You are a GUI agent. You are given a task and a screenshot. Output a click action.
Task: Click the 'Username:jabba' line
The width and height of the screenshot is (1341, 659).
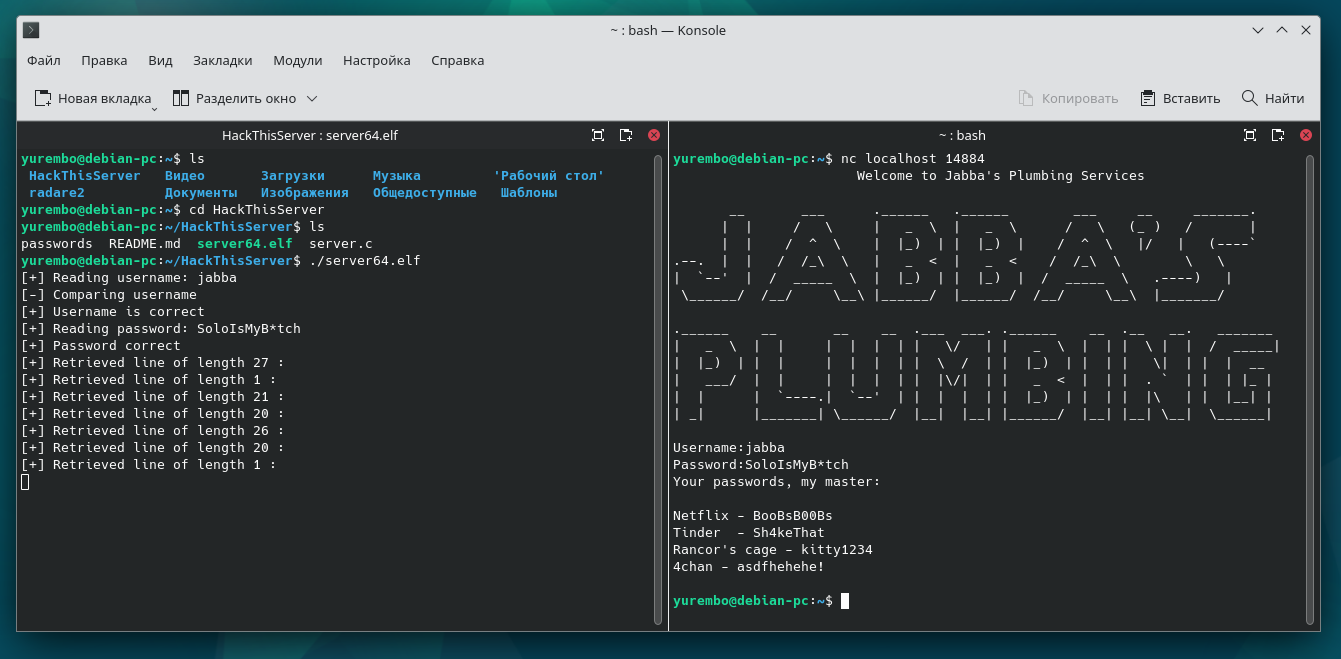729,448
